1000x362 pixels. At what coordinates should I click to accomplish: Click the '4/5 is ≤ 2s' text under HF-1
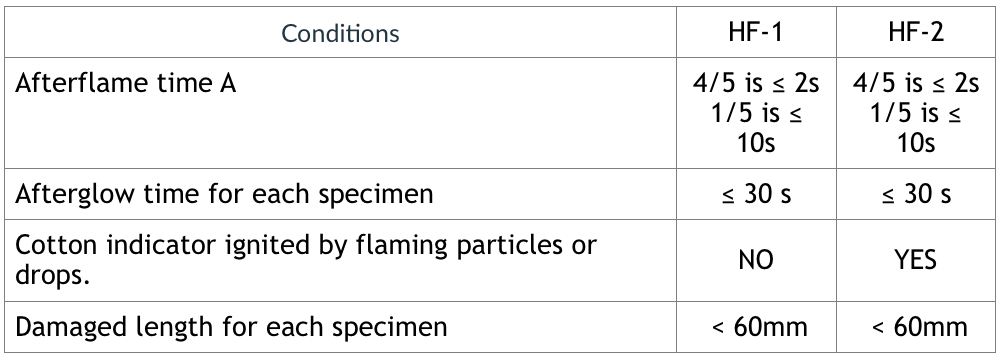756,83
